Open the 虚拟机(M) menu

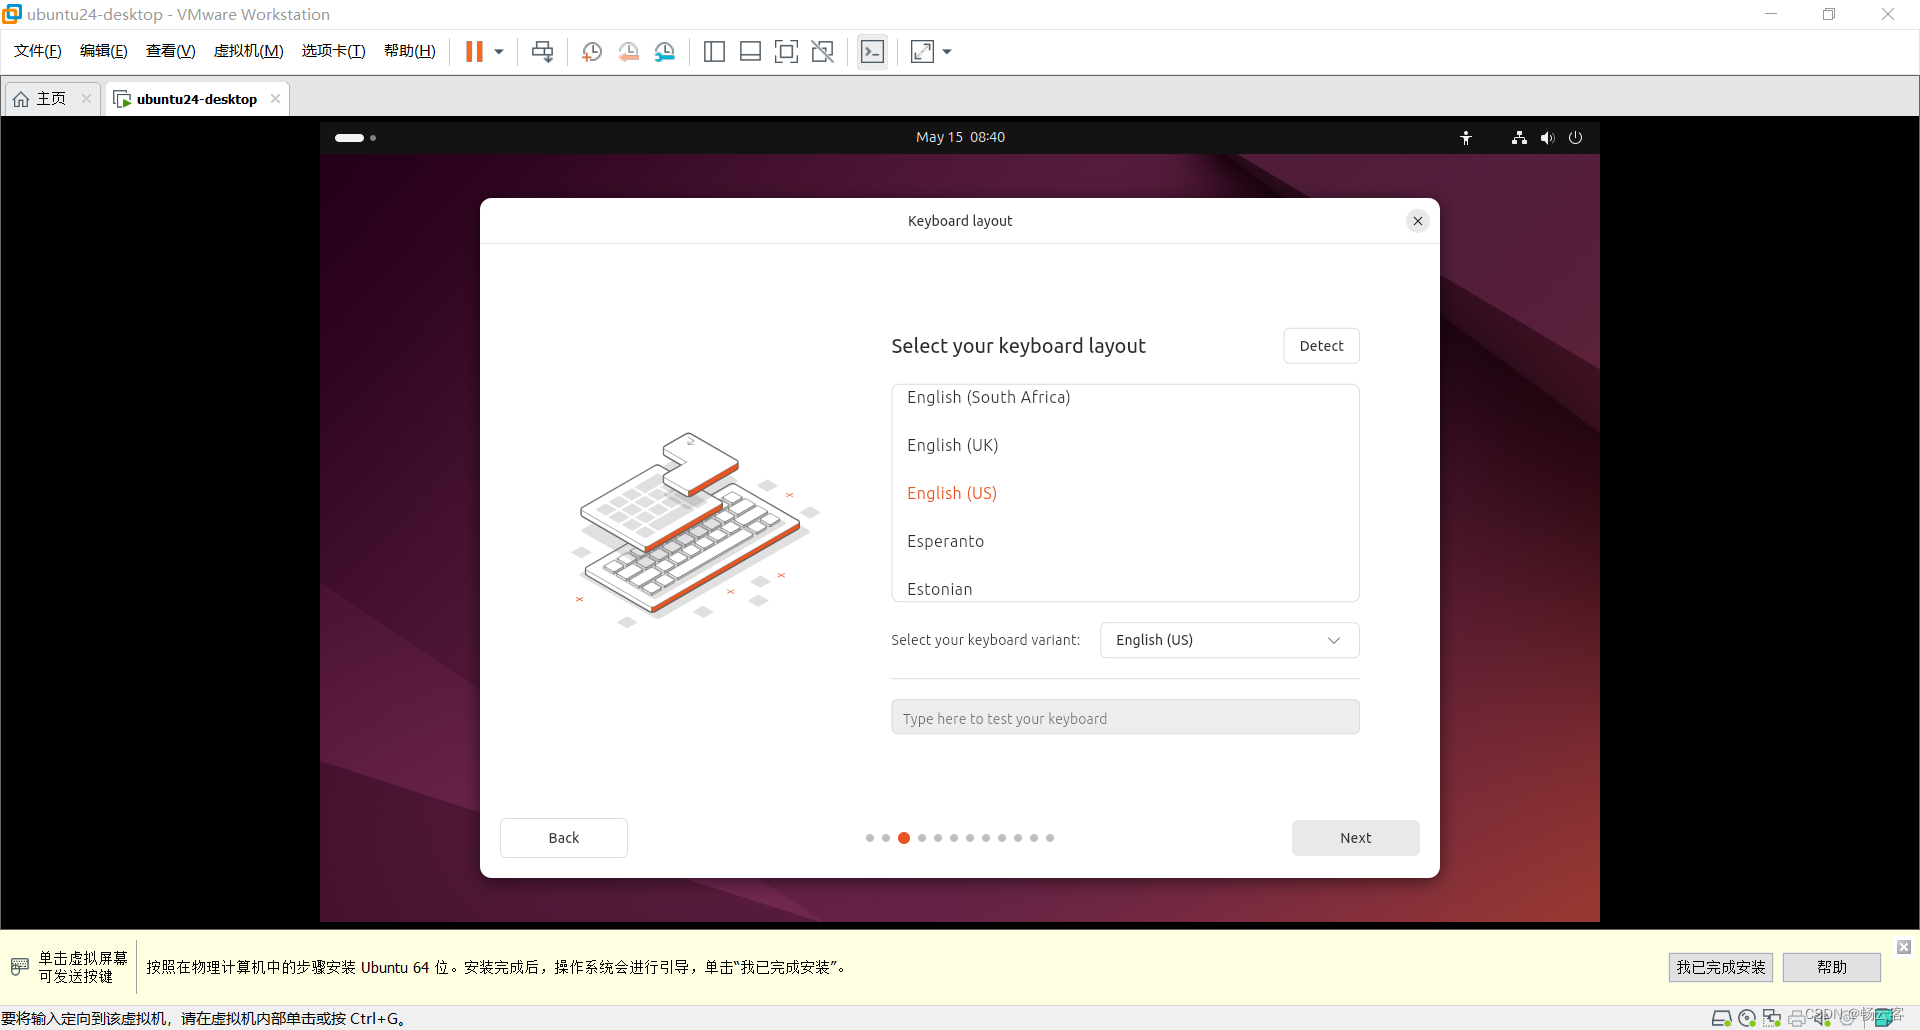click(x=248, y=50)
